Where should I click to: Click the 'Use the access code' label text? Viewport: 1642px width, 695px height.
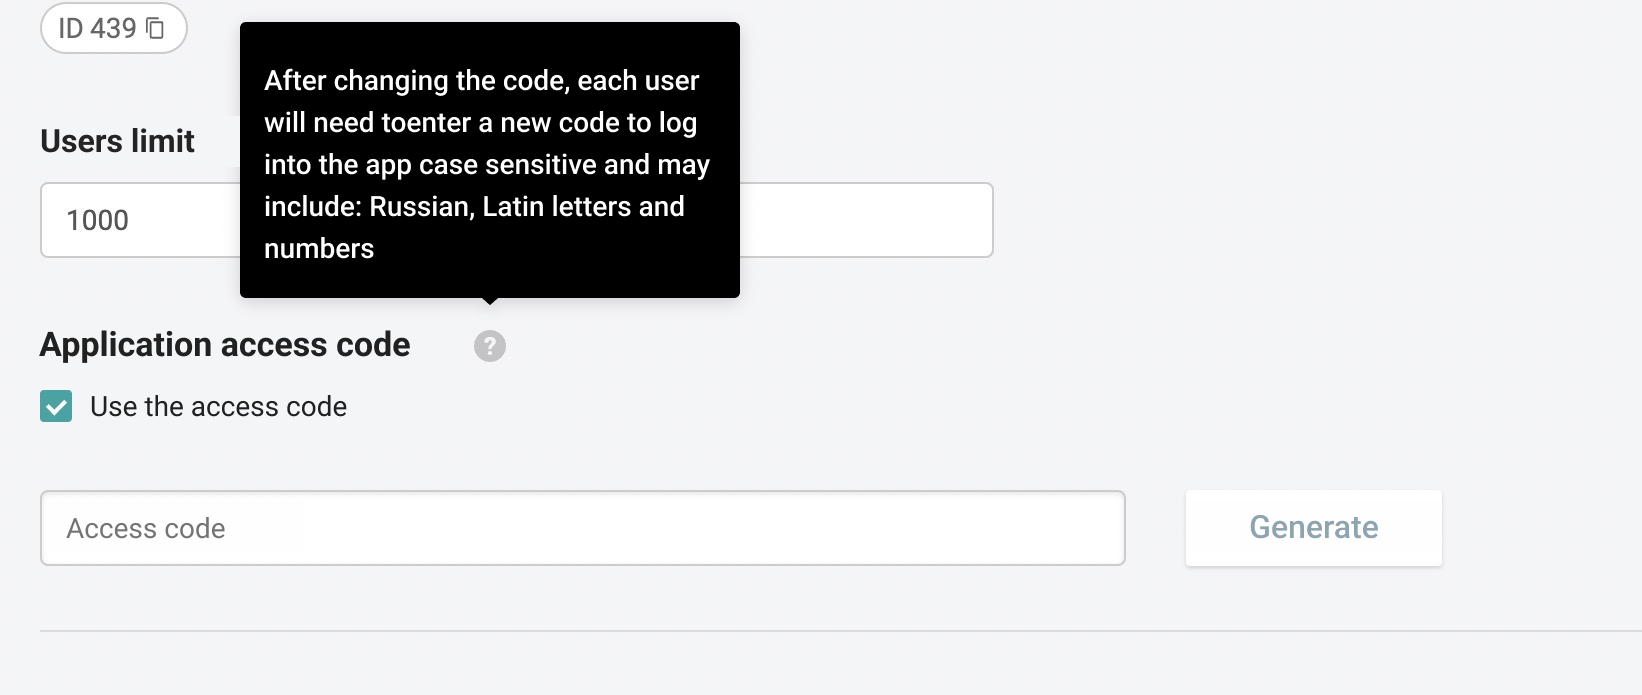(x=218, y=406)
